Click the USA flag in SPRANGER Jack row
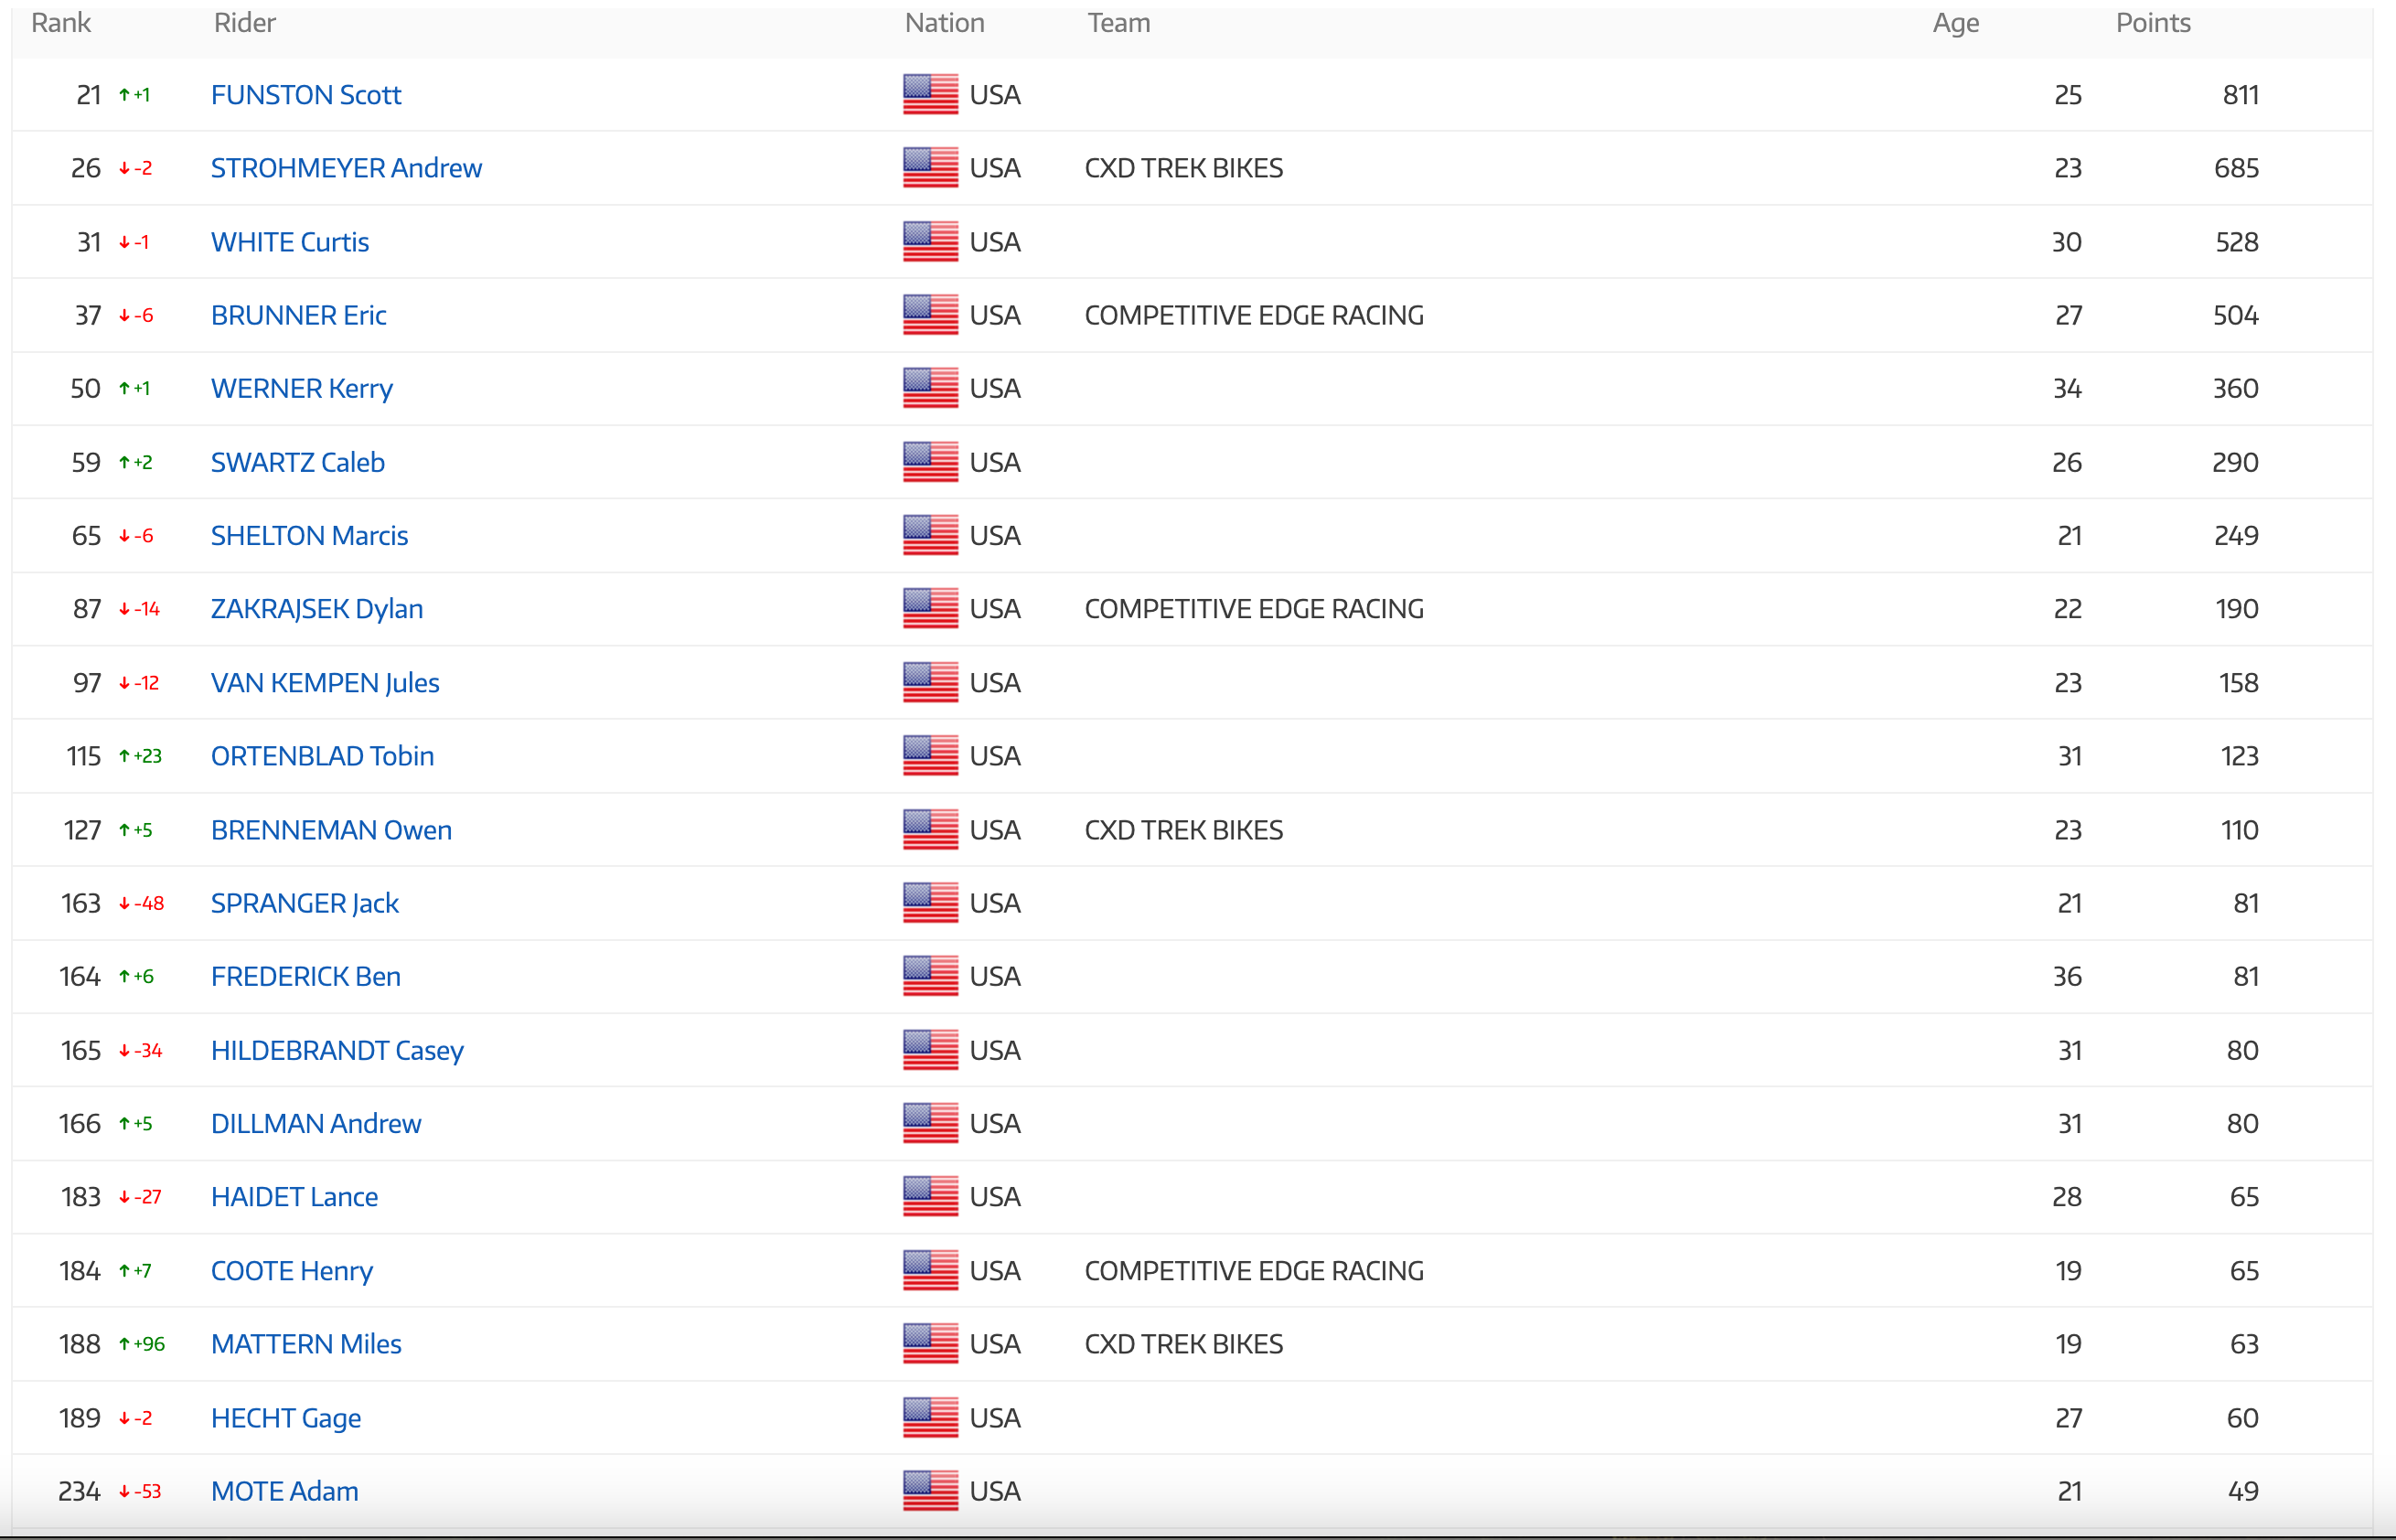 [930, 903]
